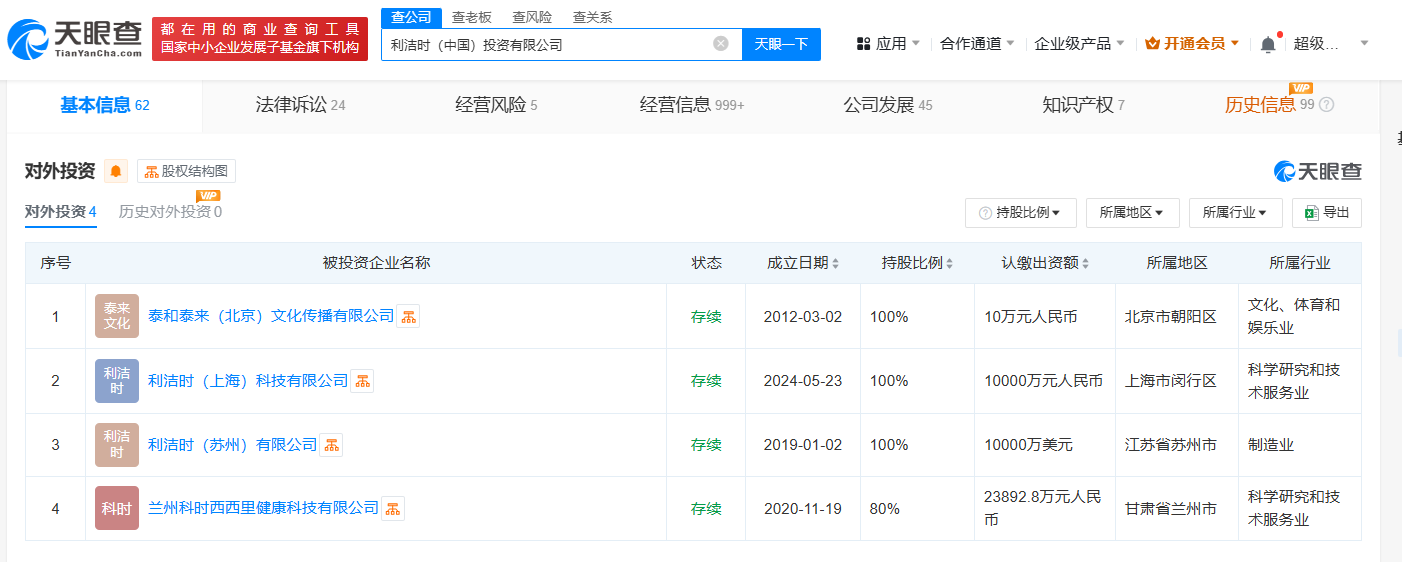This screenshot has width=1402, height=562.
Task: Switch to the 查风险 search tab
Action: (532, 17)
